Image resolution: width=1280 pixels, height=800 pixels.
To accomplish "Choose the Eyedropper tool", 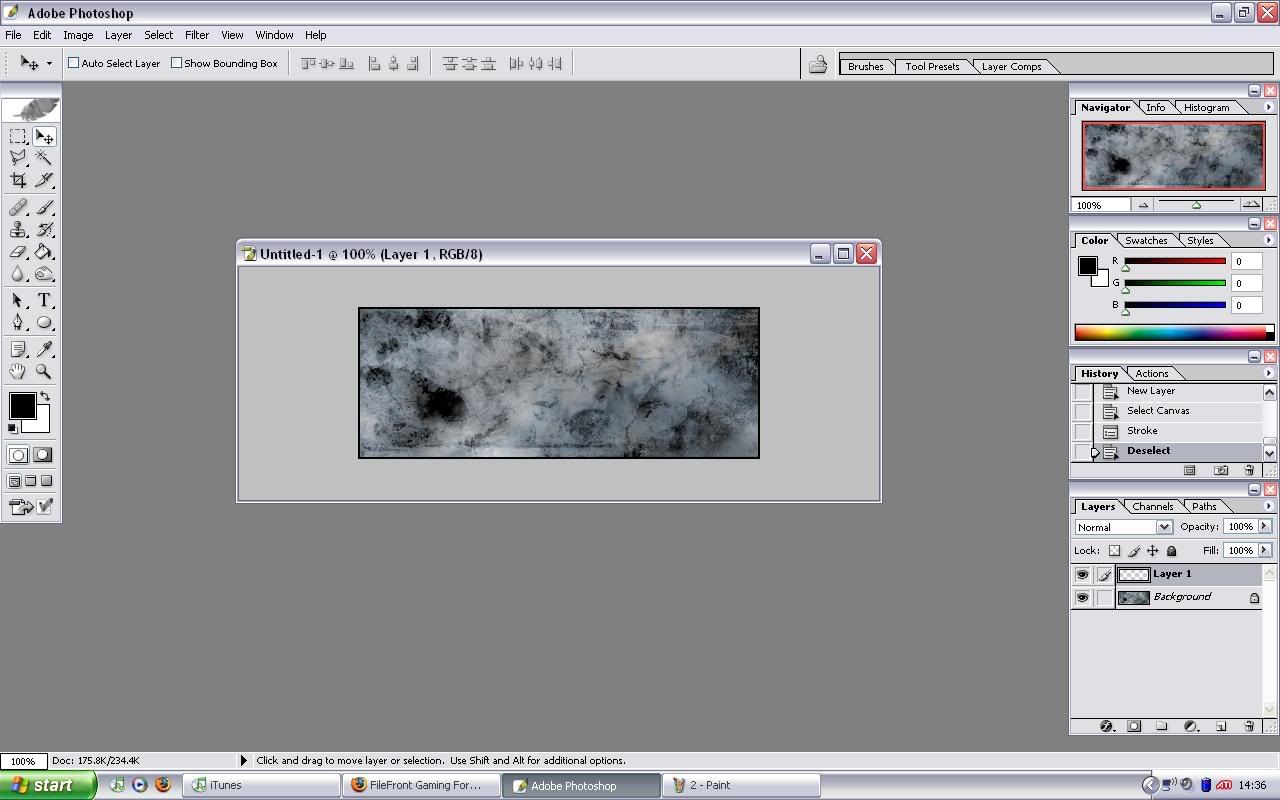I will [x=44, y=349].
